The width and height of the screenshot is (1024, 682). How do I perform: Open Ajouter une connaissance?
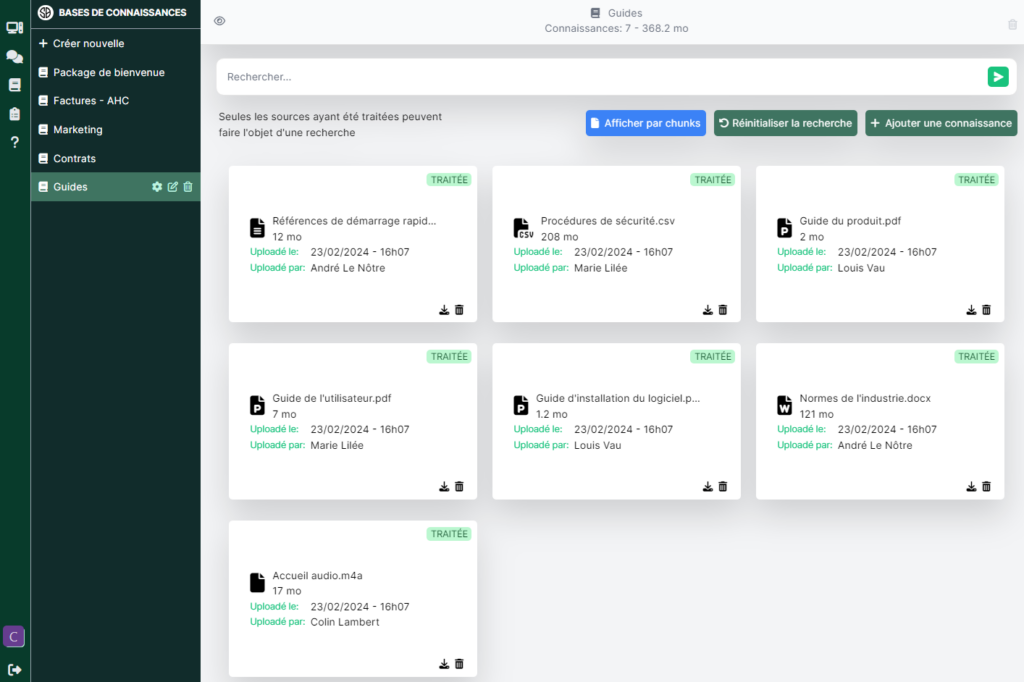pyautogui.click(x=941, y=123)
